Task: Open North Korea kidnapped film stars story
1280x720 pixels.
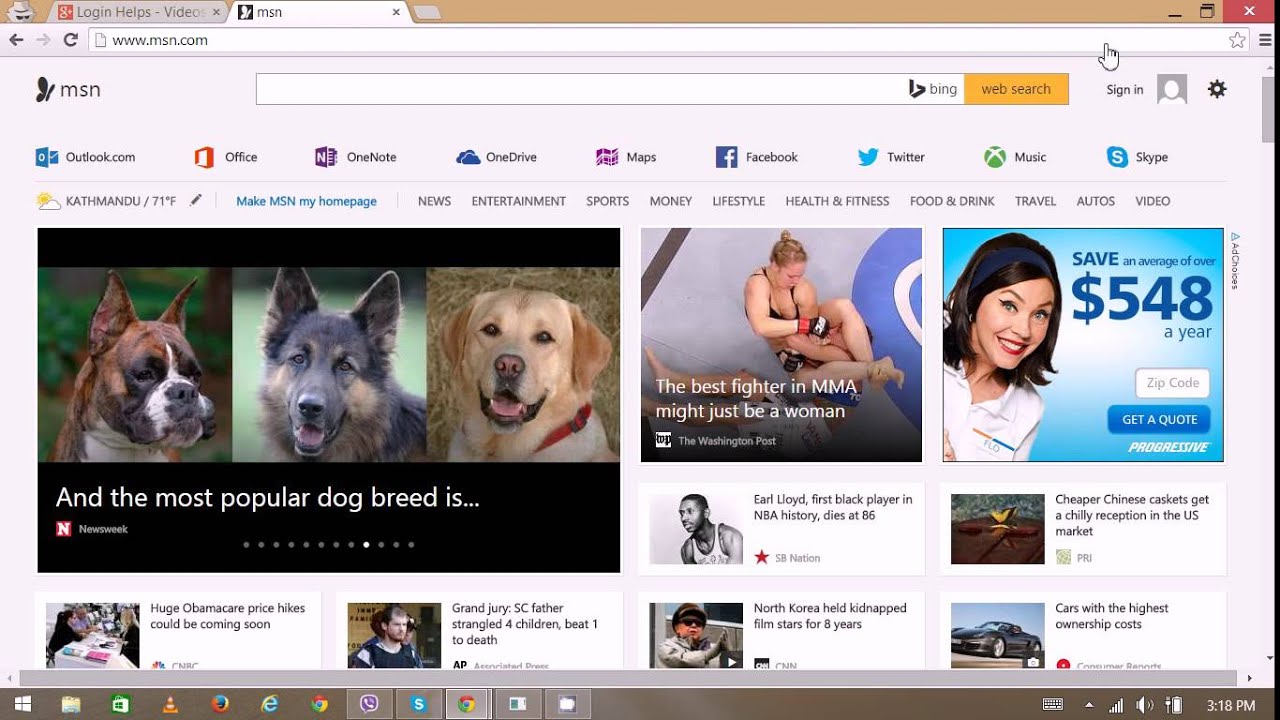Action: coord(830,616)
